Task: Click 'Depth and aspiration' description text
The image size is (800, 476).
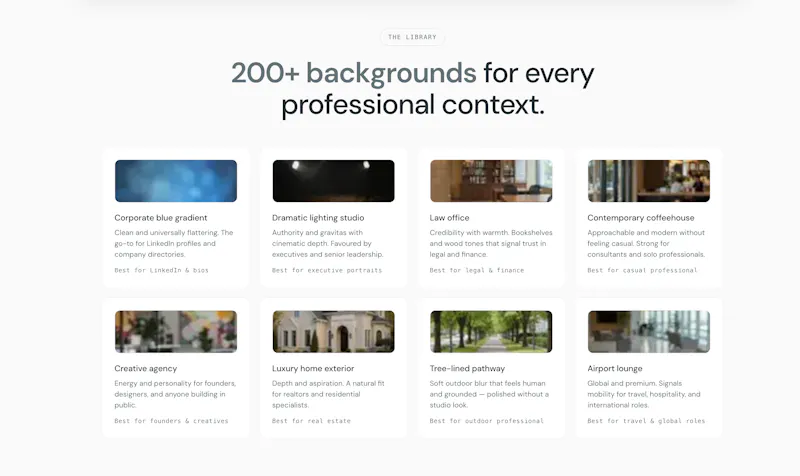Action: 328,394
